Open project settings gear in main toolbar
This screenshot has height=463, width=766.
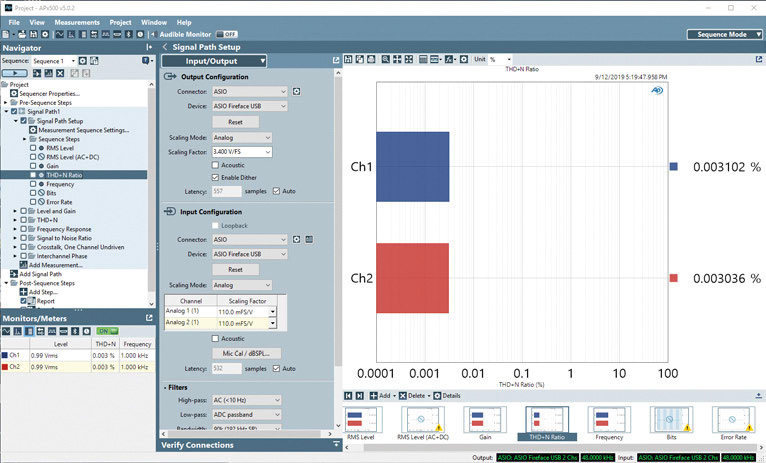(45, 34)
